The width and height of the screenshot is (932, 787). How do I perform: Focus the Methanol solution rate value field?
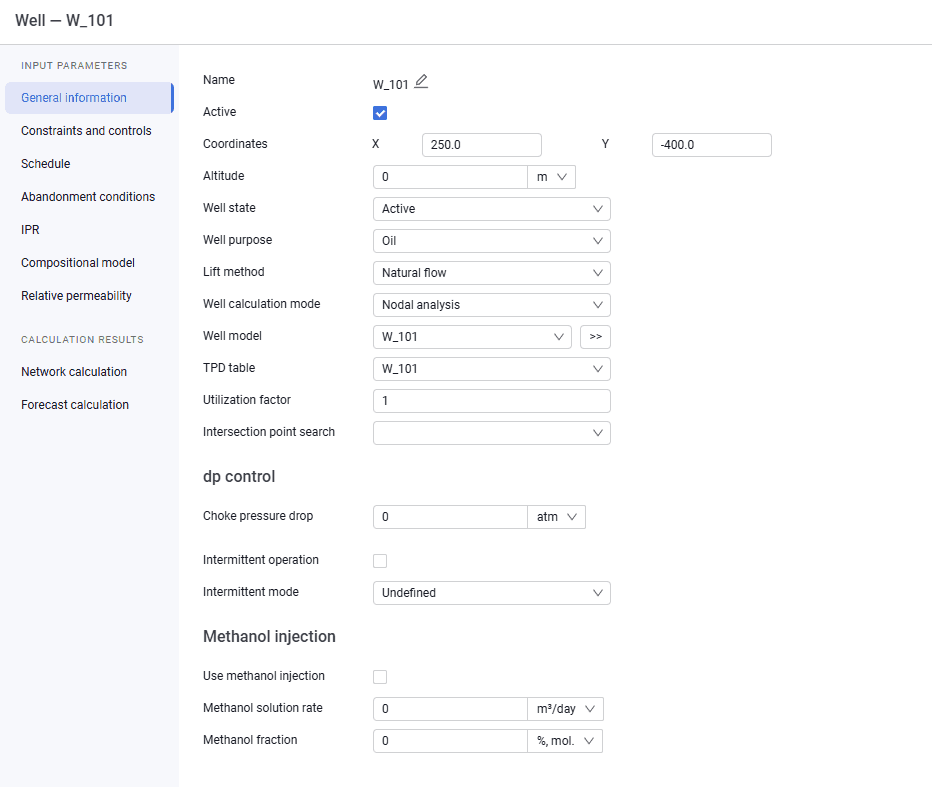(x=451, y=709)
